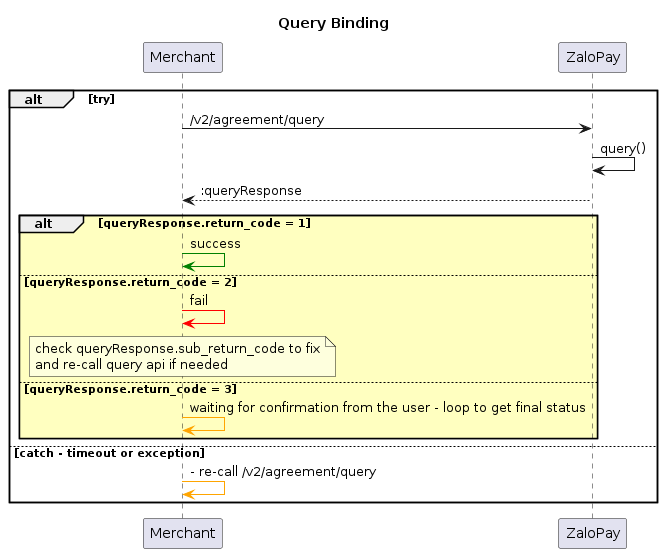Click the orange self-arrow under waiting message
This screenshot has width=663, height=553.
203,424
